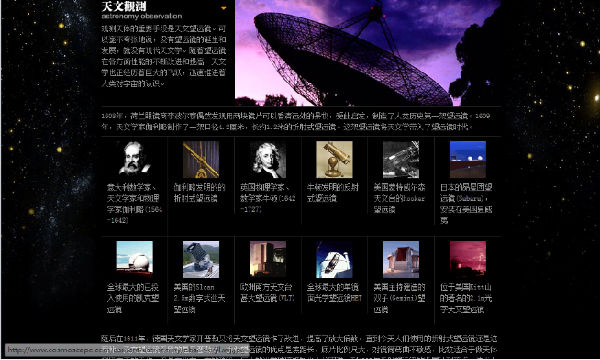600x360 pixels.
Task: Open Galileo's refracting telescope thumbnail
Action: coord(201,159)
